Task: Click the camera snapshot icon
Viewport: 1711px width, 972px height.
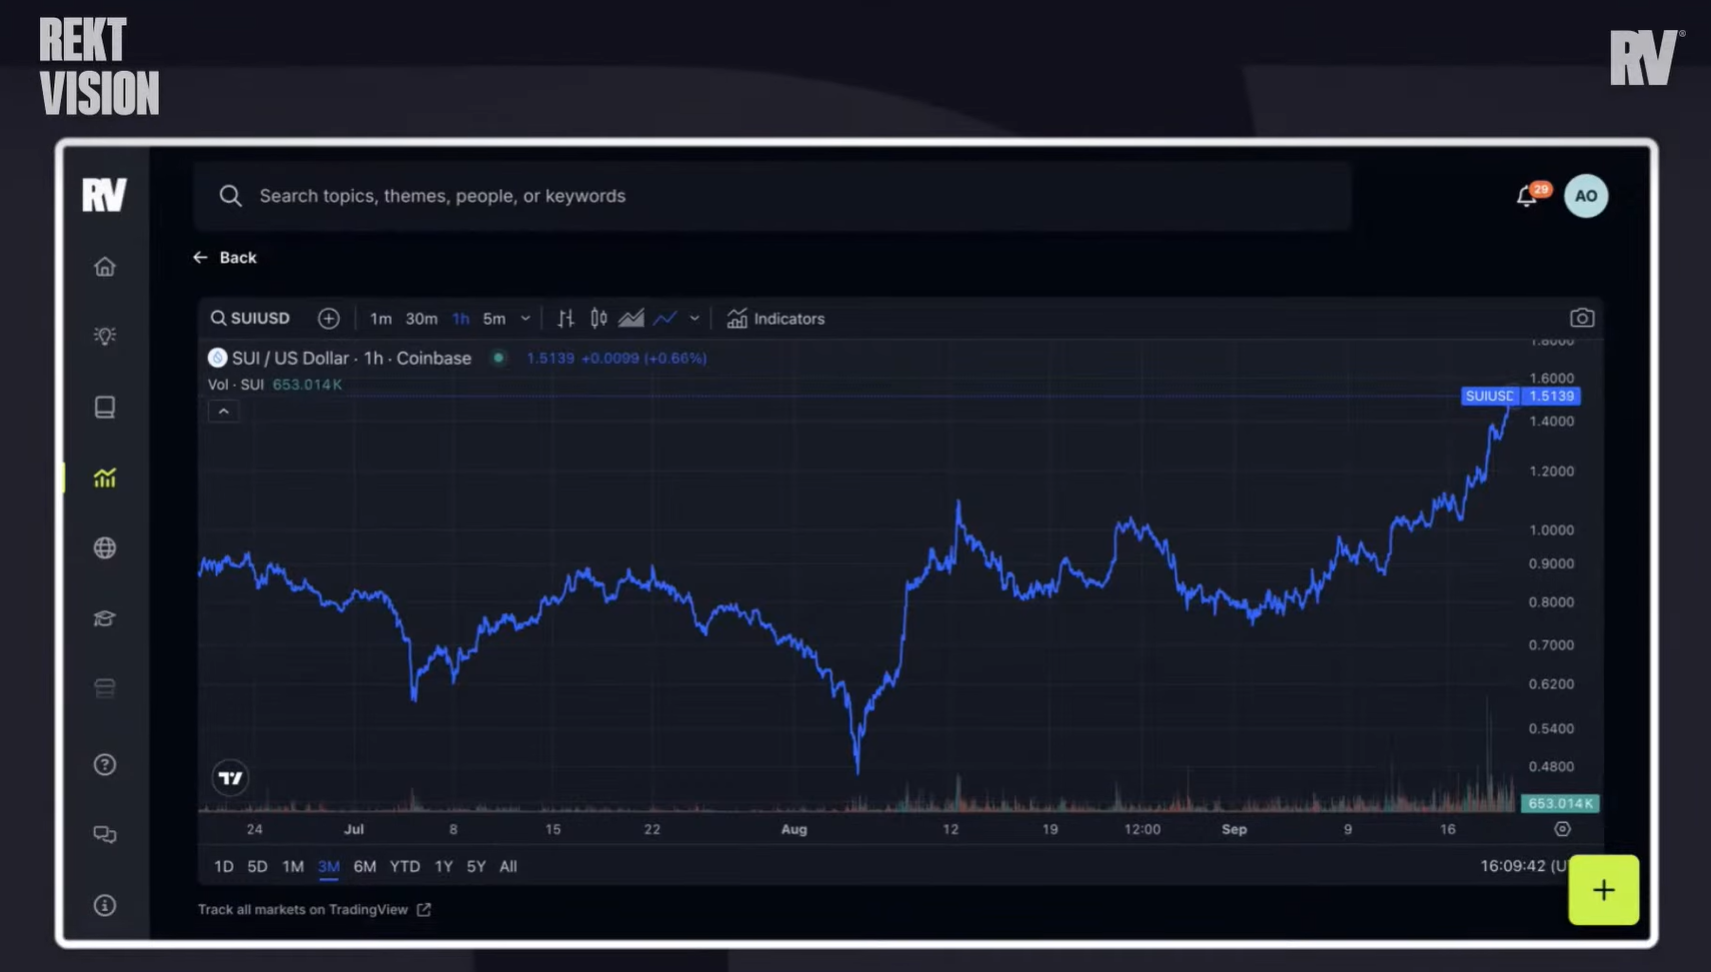Action: [x=1581, y=318]
